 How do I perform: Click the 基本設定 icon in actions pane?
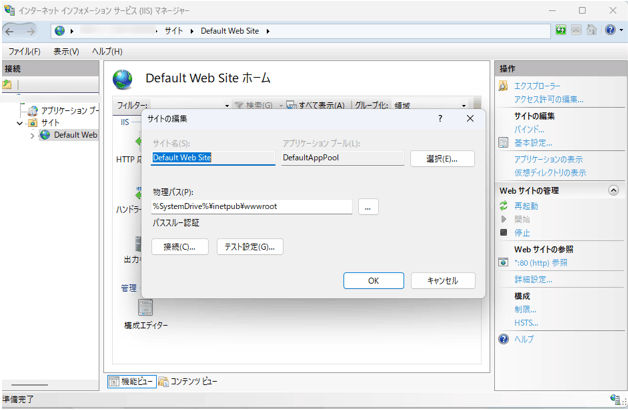click(x=503, y=143)
